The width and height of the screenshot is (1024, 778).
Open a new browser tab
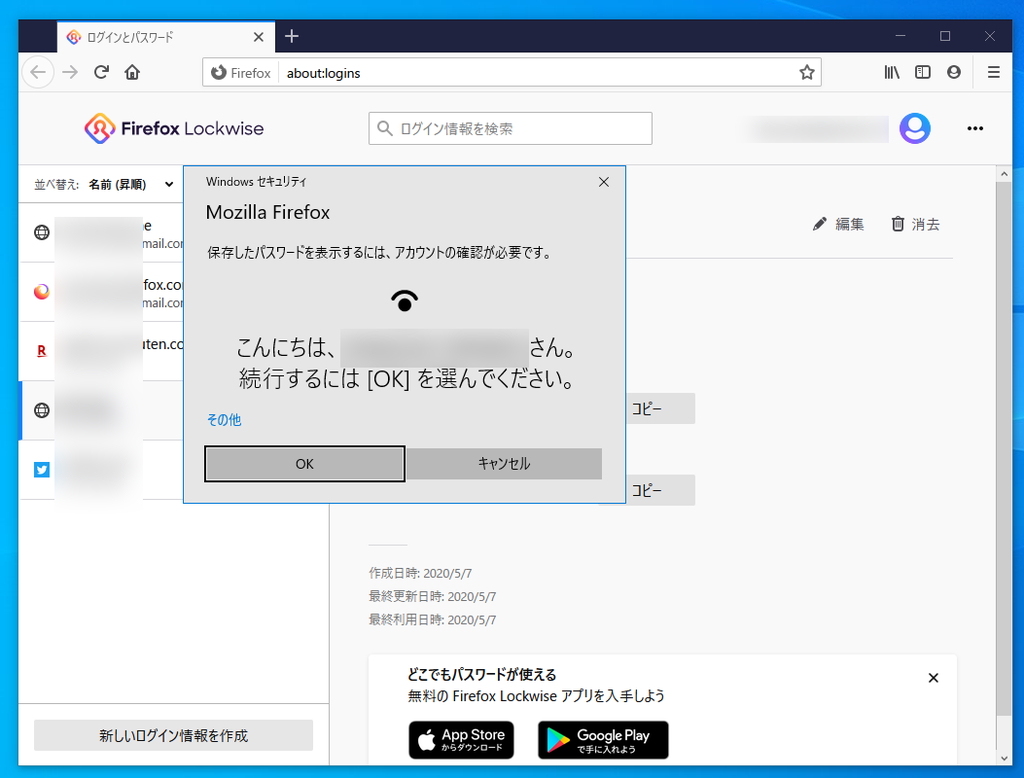[x=291, y=36]
